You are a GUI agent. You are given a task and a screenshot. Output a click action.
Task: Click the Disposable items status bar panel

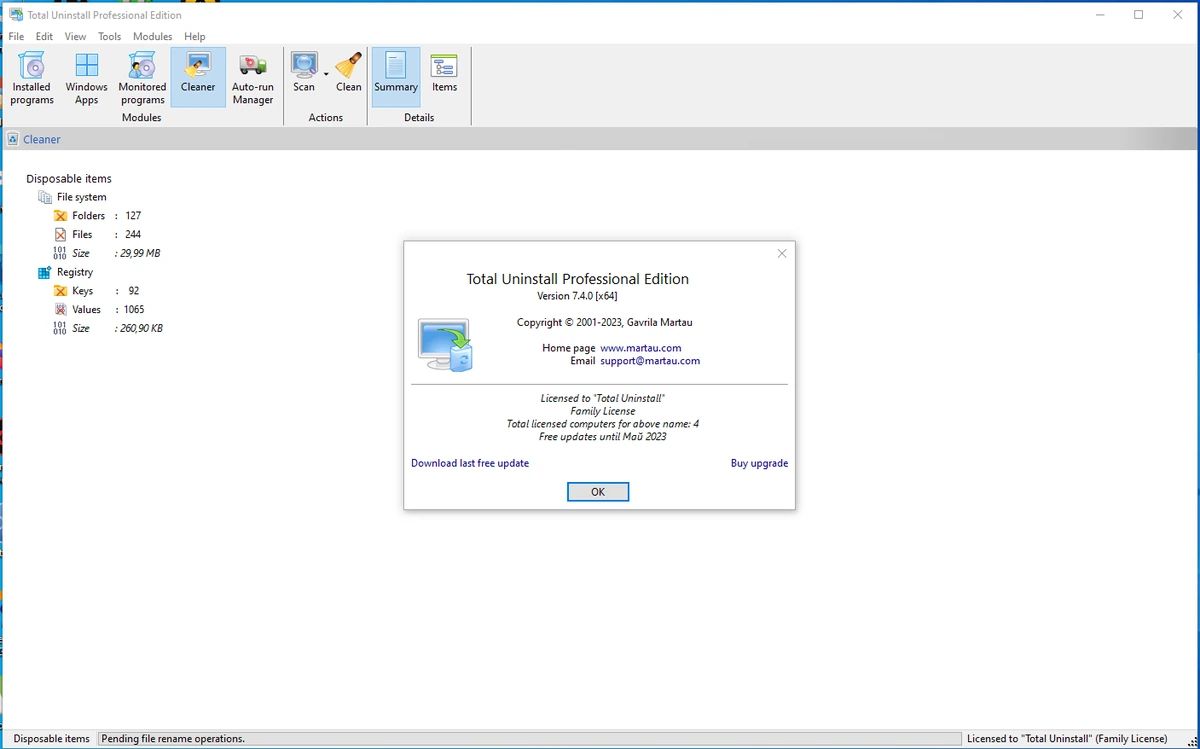click(x=51, y=739)
